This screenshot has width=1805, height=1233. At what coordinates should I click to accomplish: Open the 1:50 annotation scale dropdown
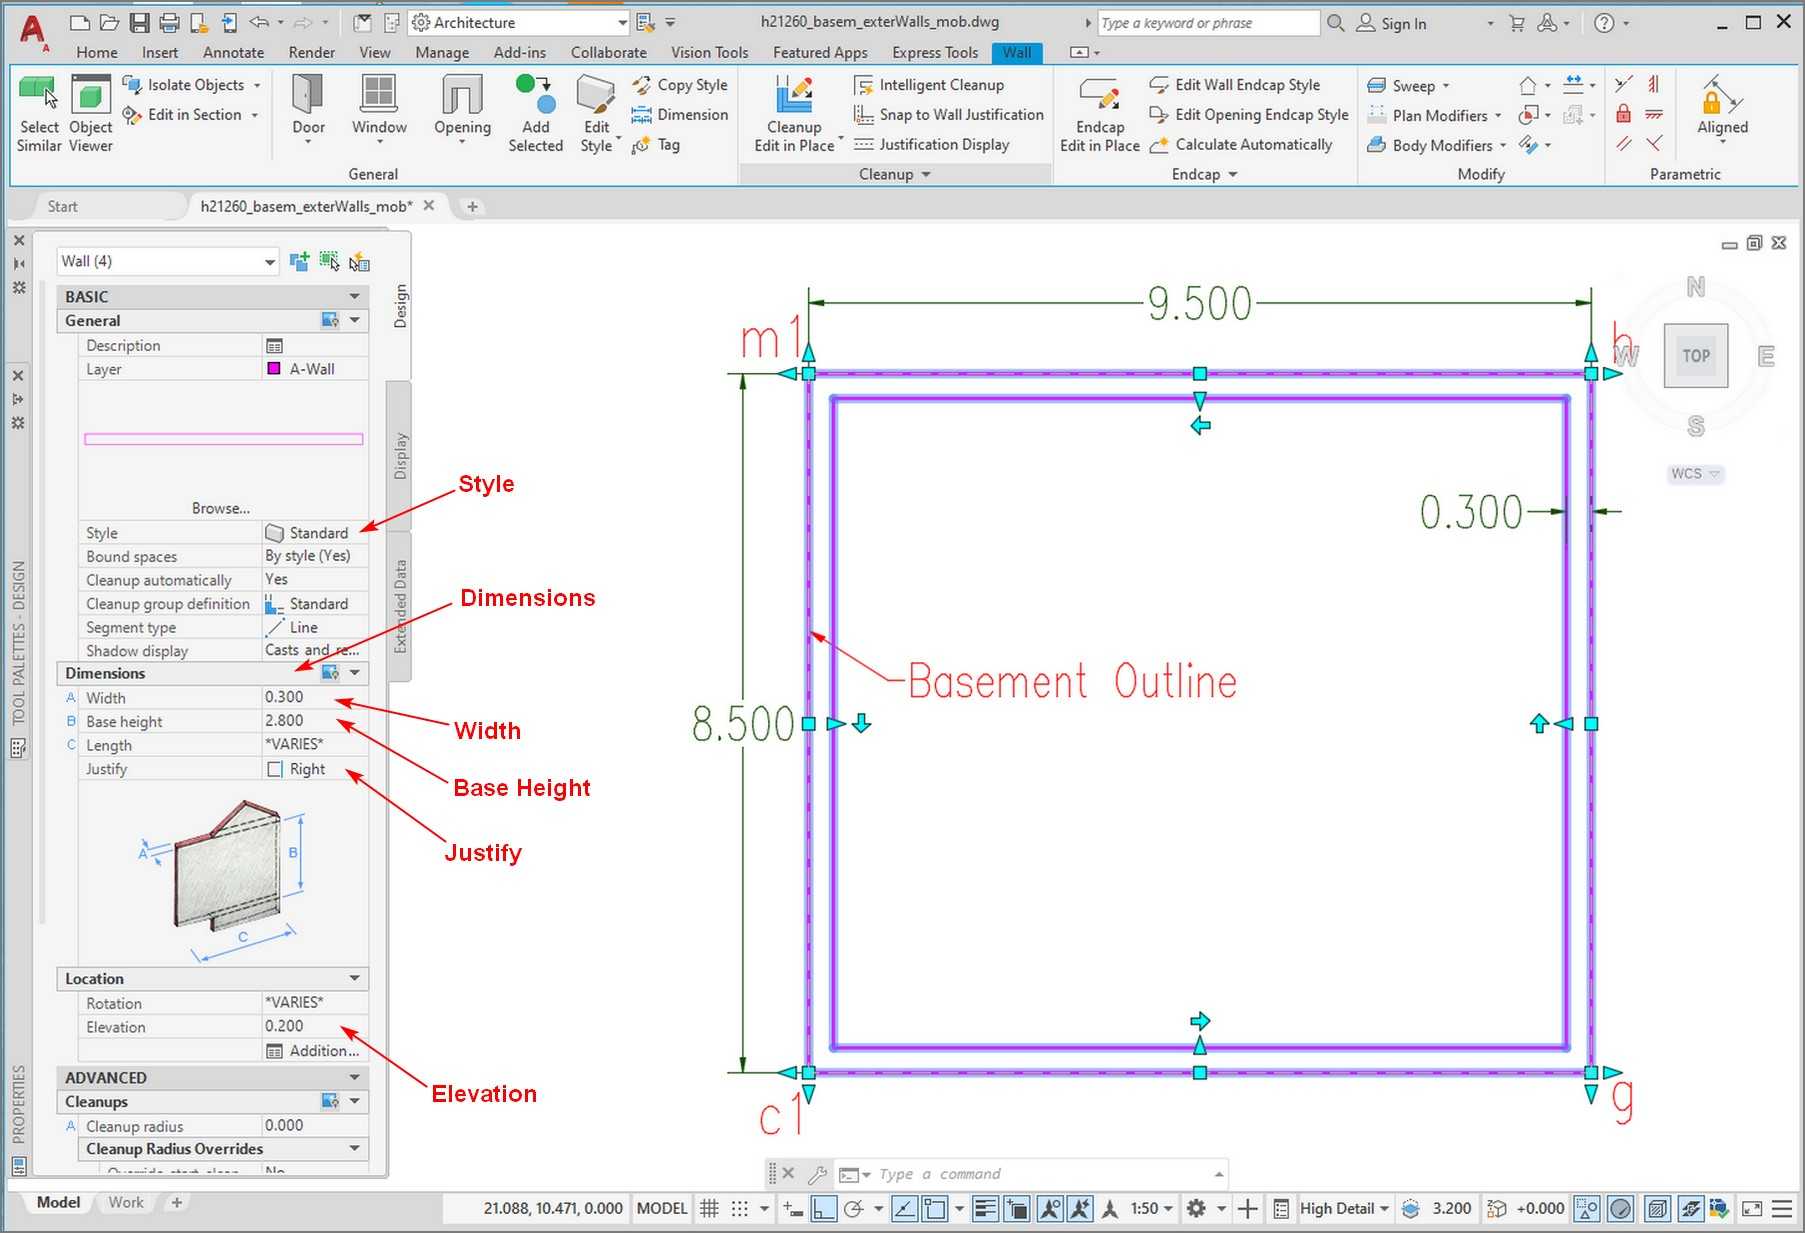pos(1151,1208)
